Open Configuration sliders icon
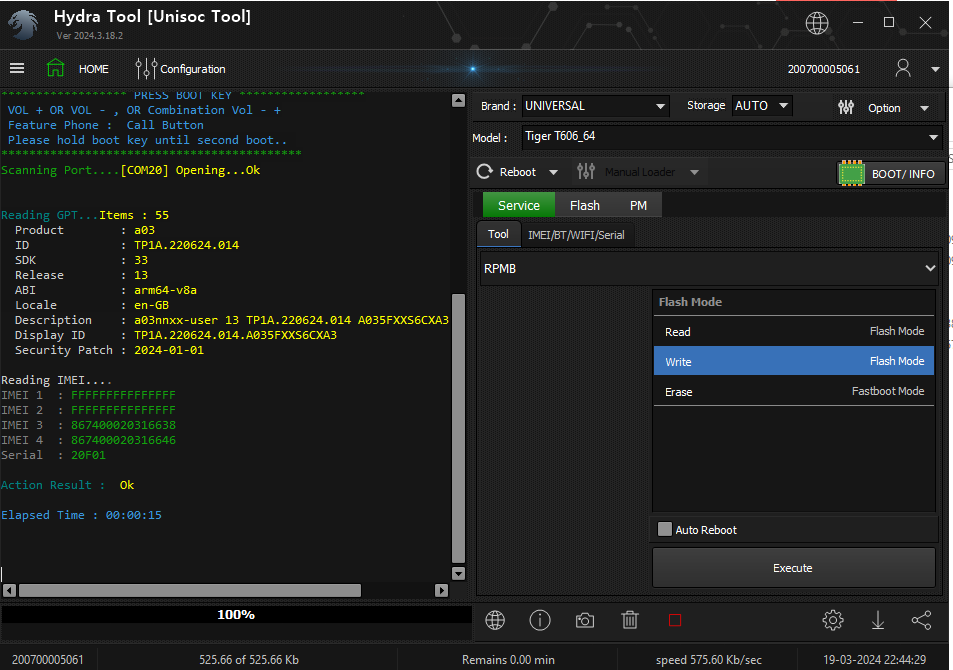 click(x=146, y=69)
